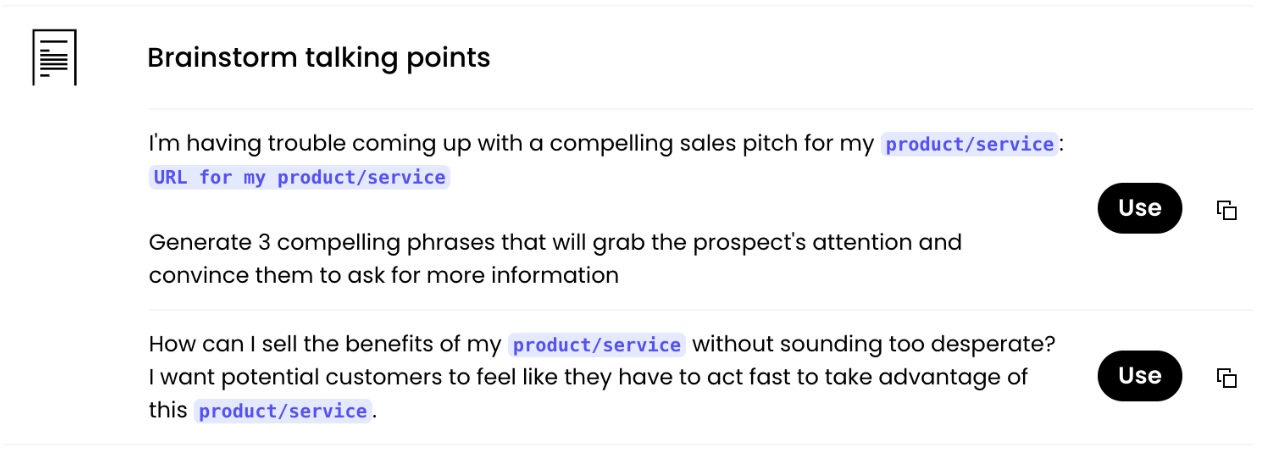Use the compelling sales pitch prompt
The image size is (1282, 450).
(x=1139, y=208)
